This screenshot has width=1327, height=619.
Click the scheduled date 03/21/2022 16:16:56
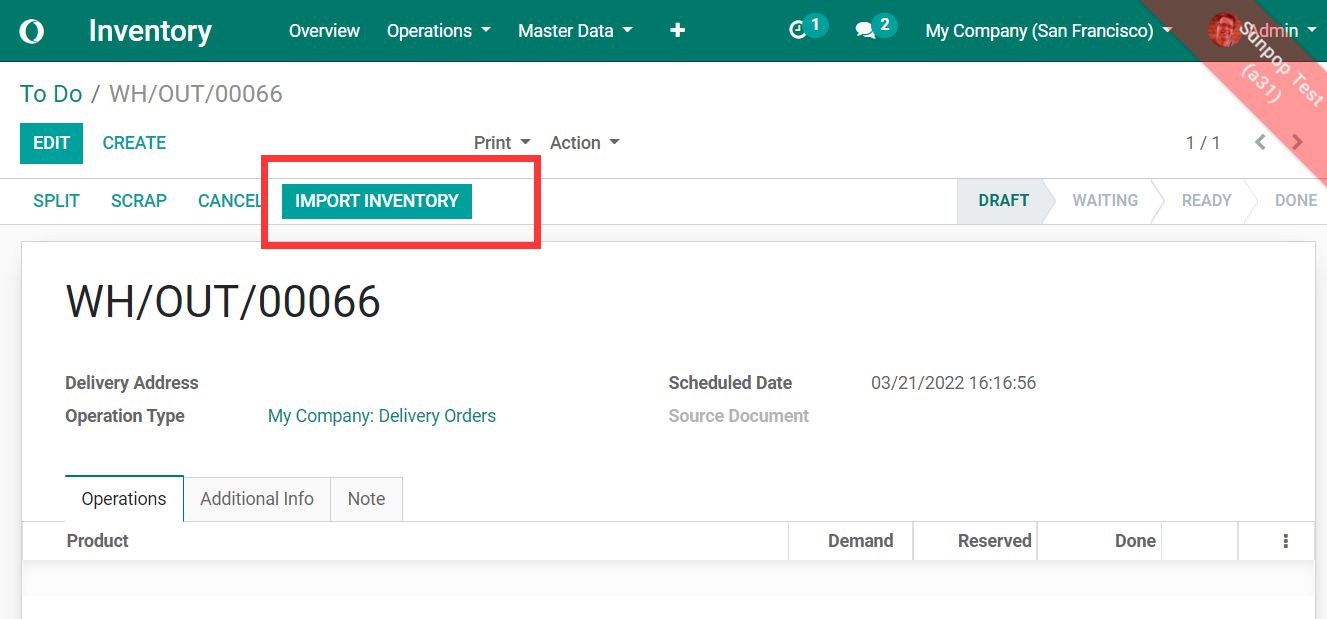pos(953,383)
